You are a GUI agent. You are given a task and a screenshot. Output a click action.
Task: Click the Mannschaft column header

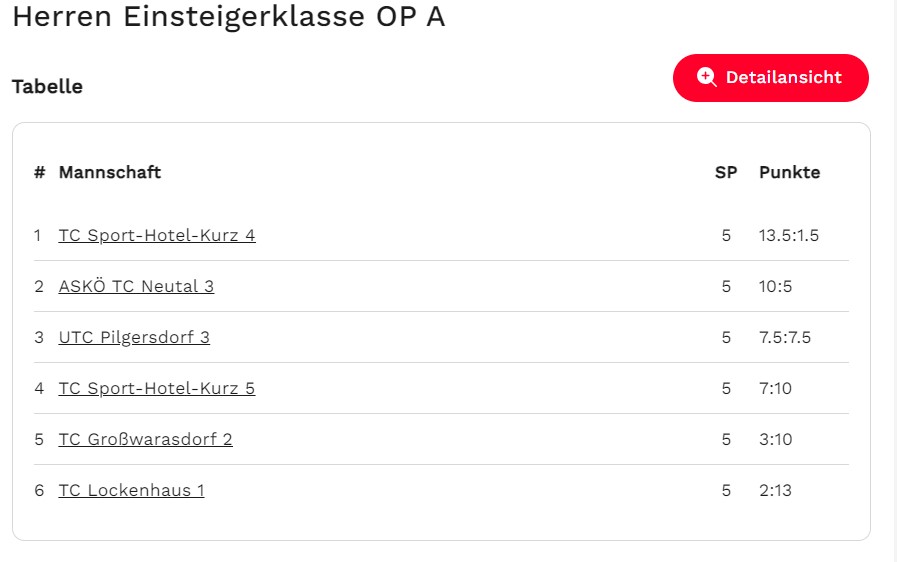pos(110,172)
